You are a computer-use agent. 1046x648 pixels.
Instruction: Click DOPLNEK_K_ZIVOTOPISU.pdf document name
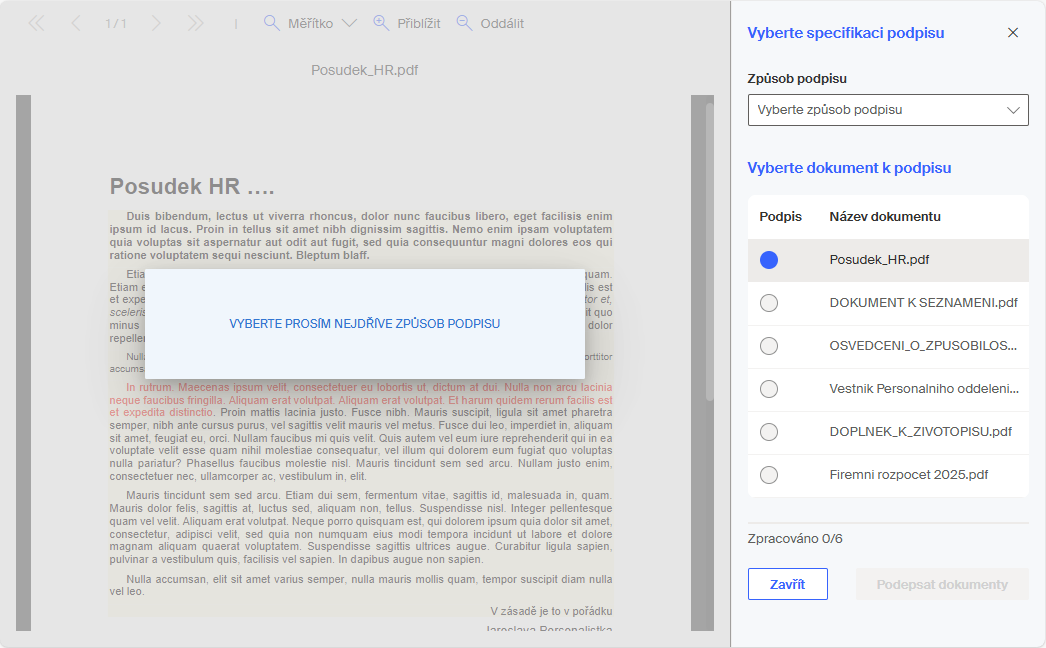(921, 432)
